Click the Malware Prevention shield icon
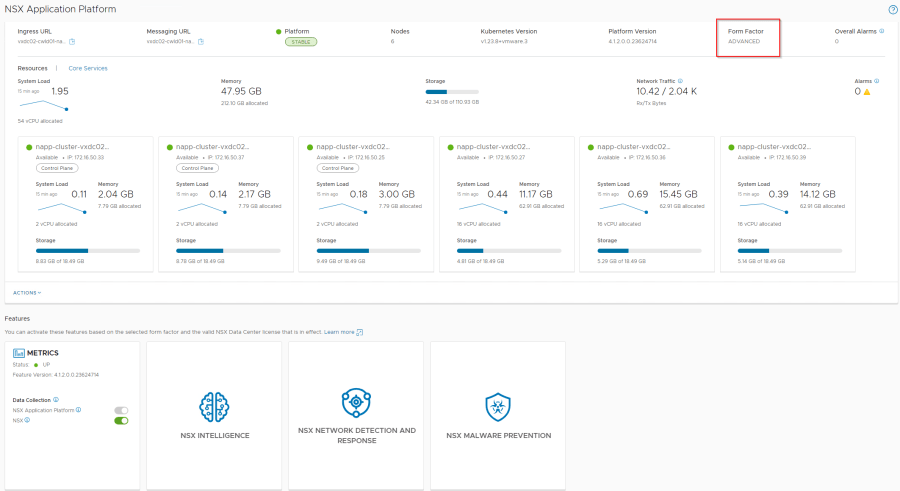 (x=498, y=407)
